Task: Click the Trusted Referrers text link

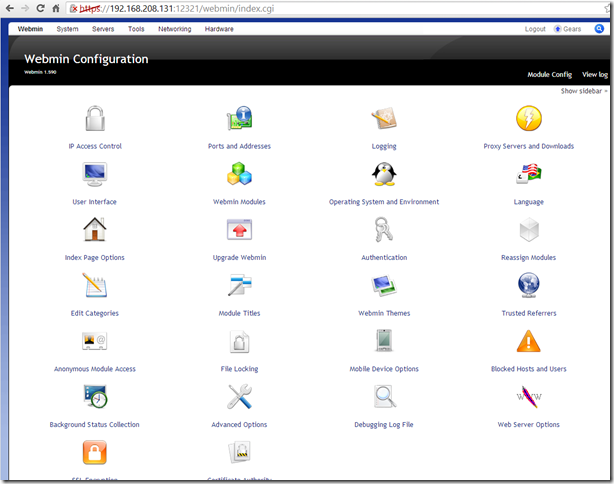Action: pyautogui.click(x=529, y=313)
